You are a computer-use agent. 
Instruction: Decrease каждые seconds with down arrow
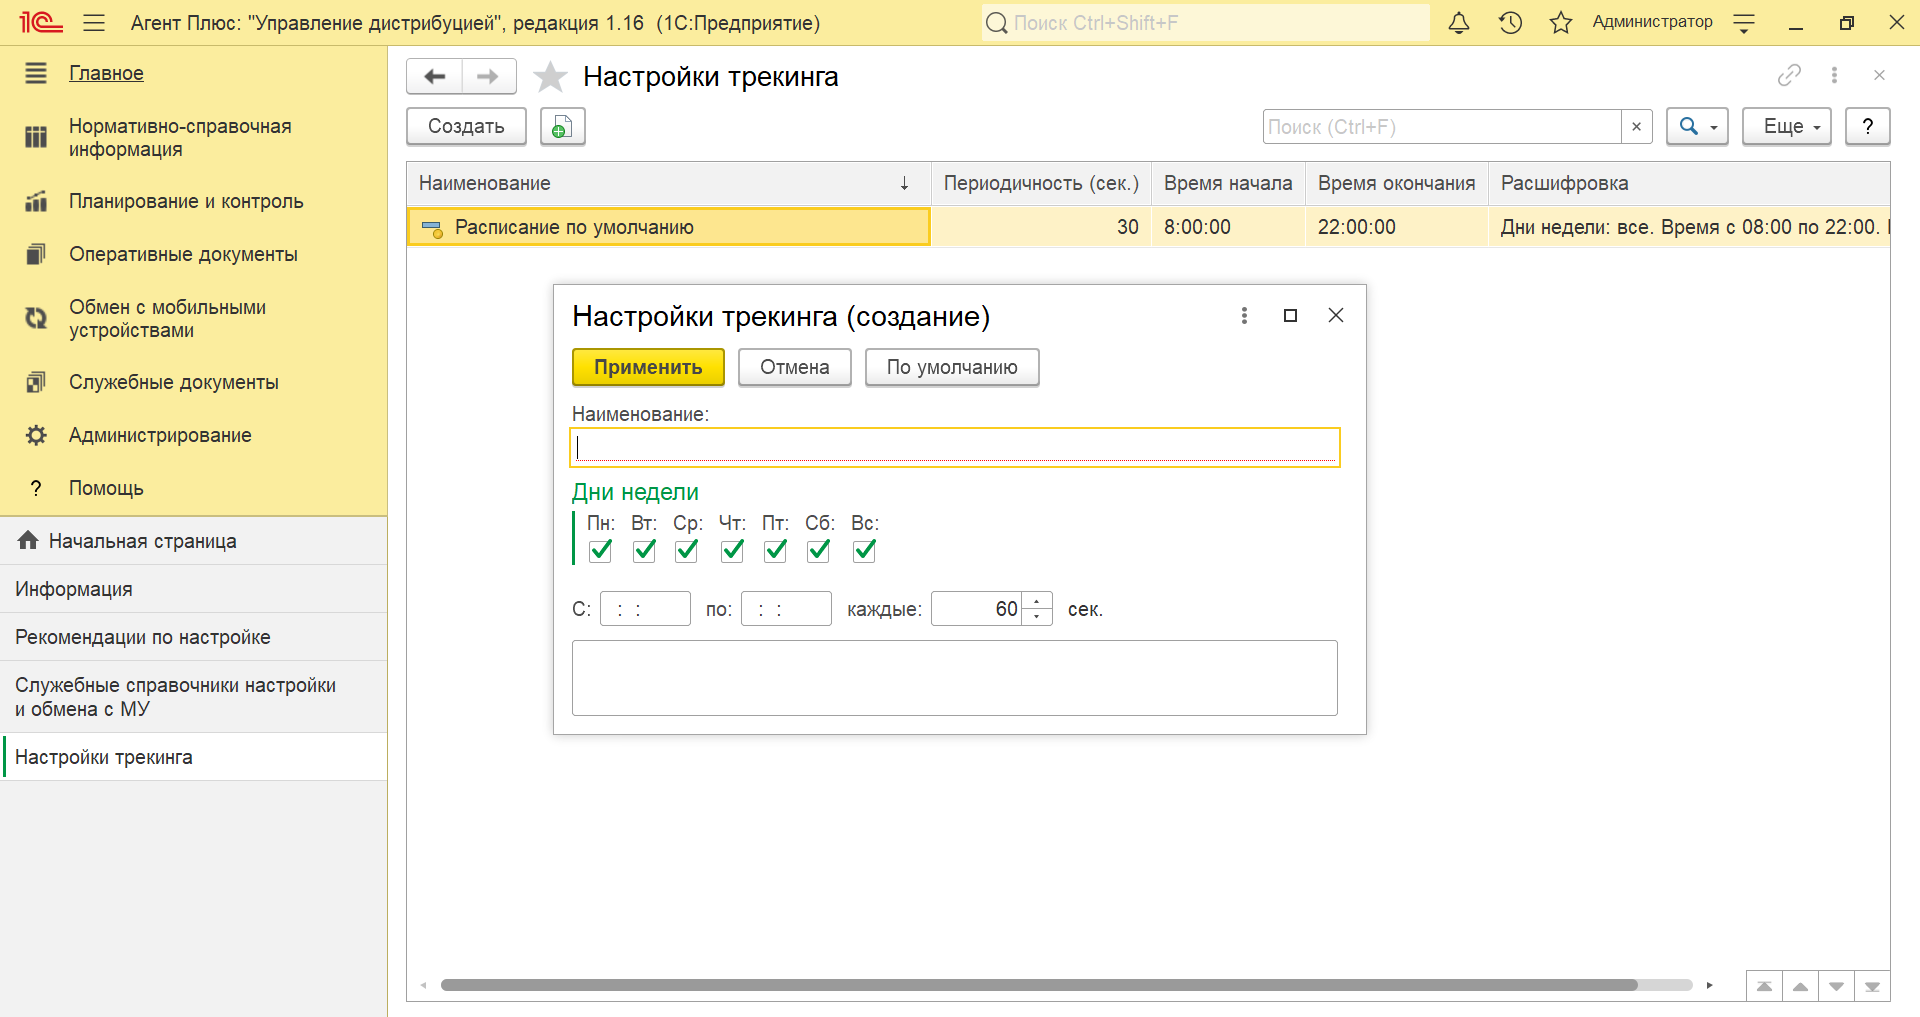1037,617
